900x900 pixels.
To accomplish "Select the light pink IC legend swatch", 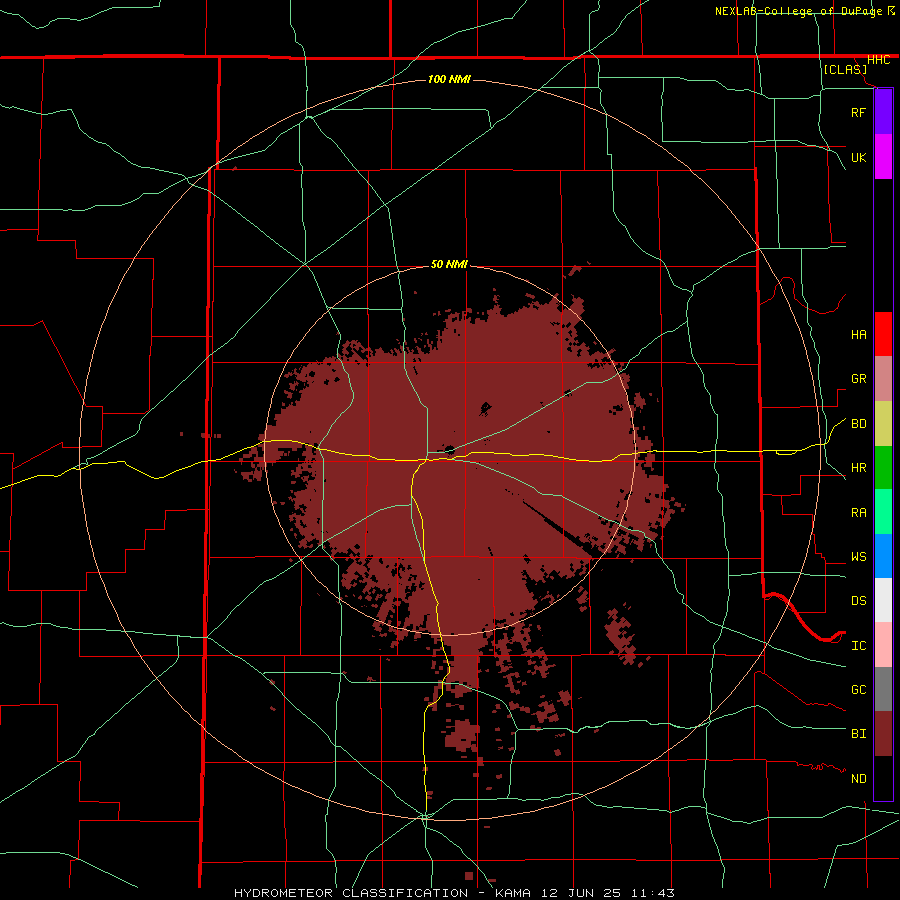I will tap(883, 645).
